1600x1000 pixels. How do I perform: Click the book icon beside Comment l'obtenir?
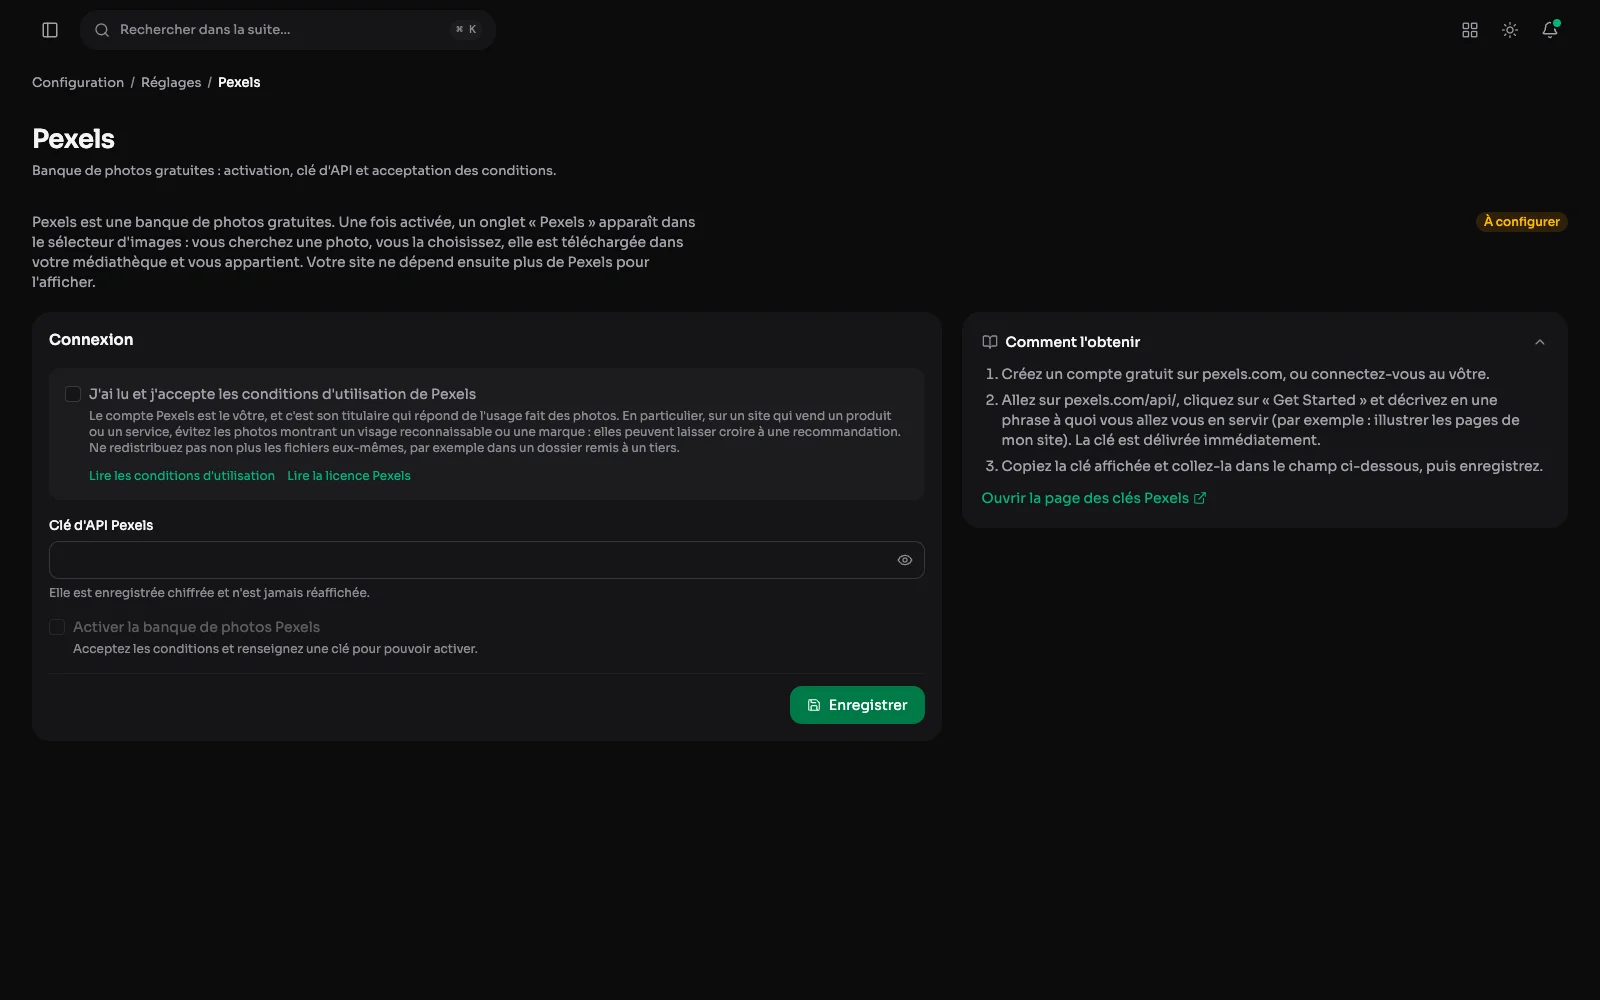coord(990,342)
